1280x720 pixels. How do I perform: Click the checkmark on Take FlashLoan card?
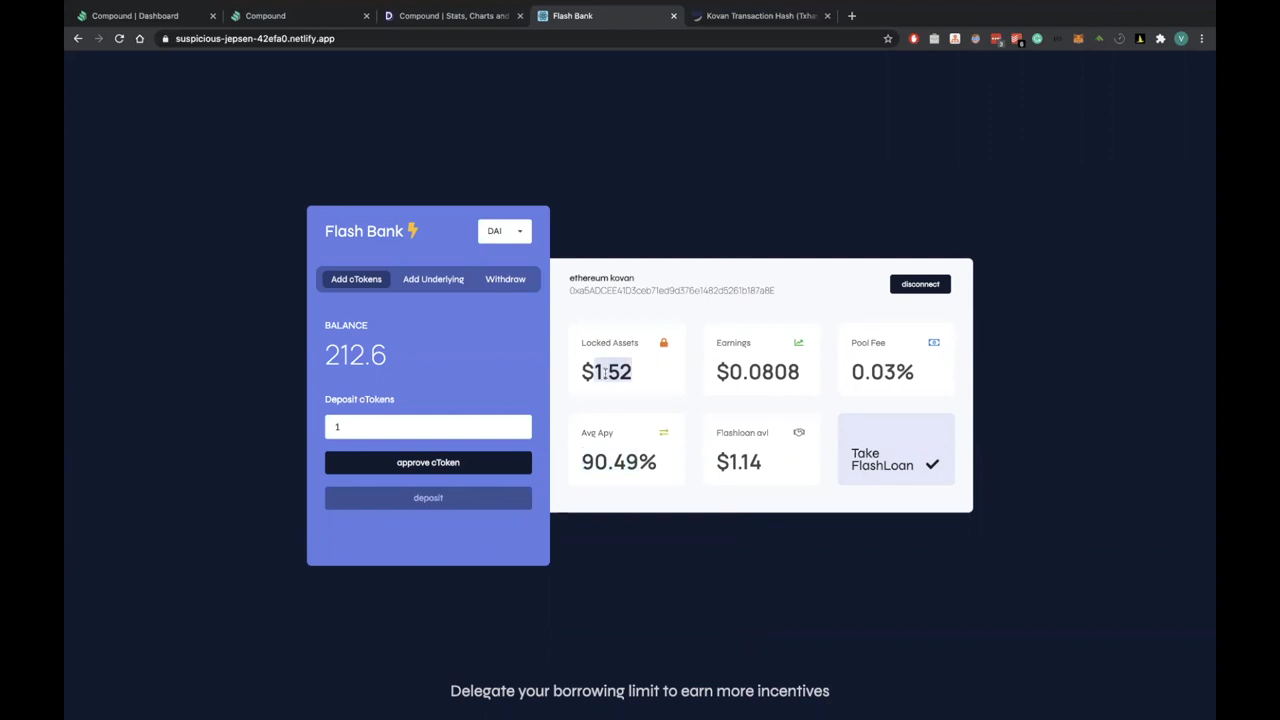(x=932, y=464)
